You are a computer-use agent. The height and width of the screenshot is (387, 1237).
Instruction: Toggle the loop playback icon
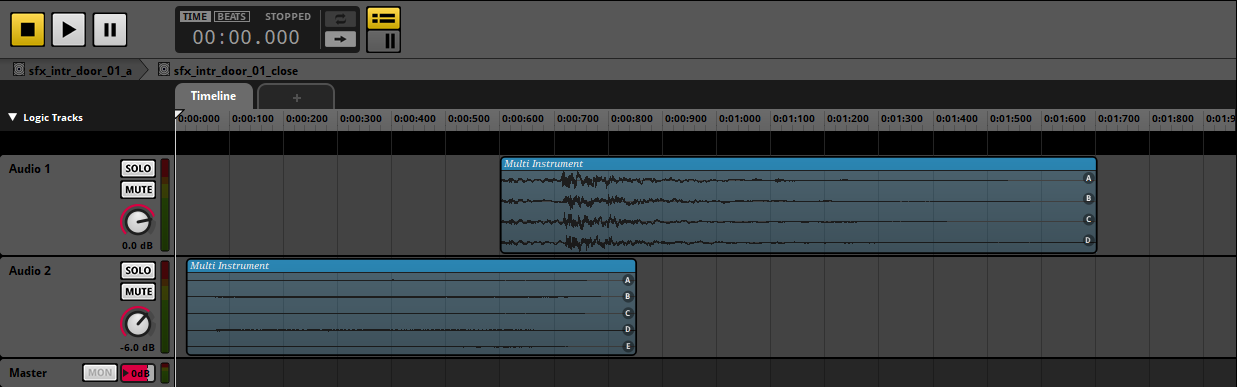coord(341,19)
